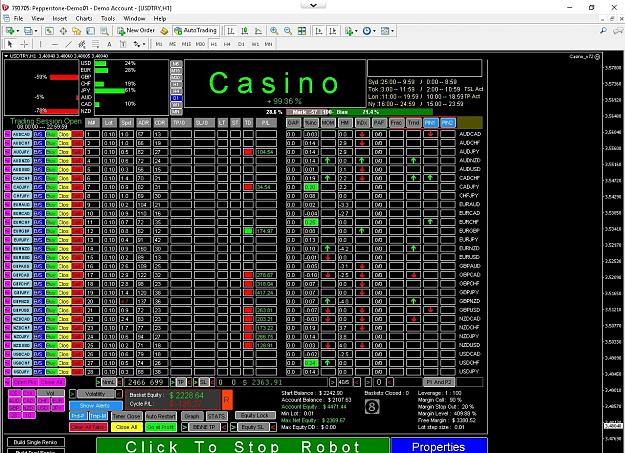The height and width of the screenshot is (453, 625).
Task: Open the View menu
Action: pyautogui.click(x=38, y=18)
